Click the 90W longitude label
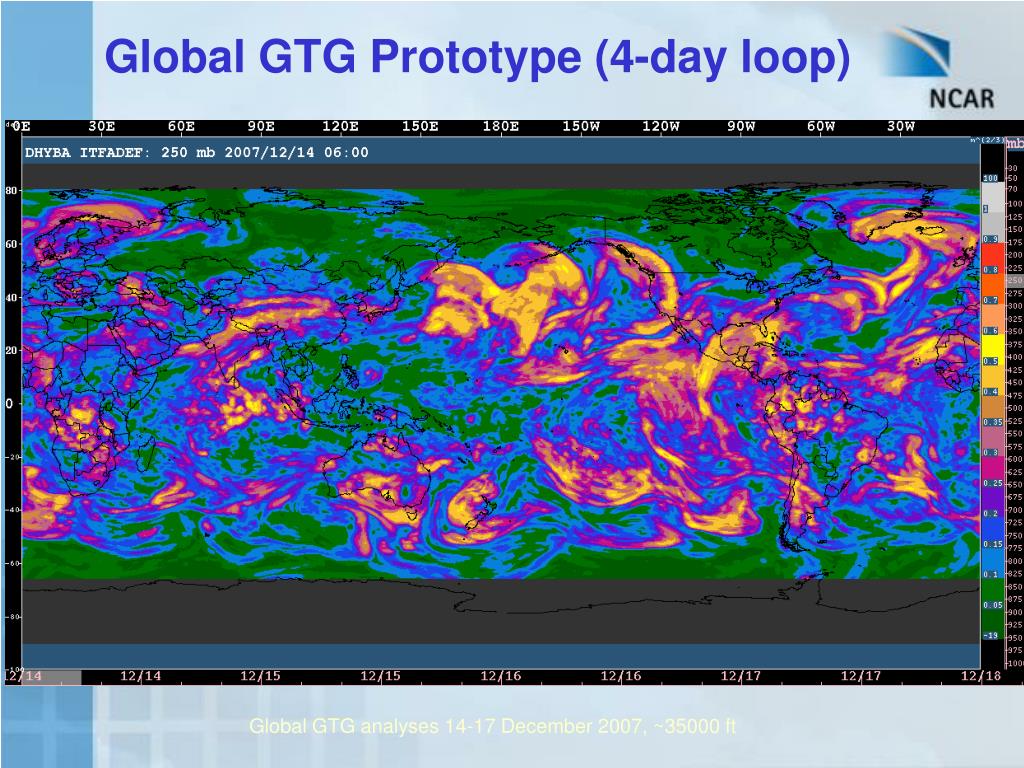 pyautogui.click(x=741, y=126)
